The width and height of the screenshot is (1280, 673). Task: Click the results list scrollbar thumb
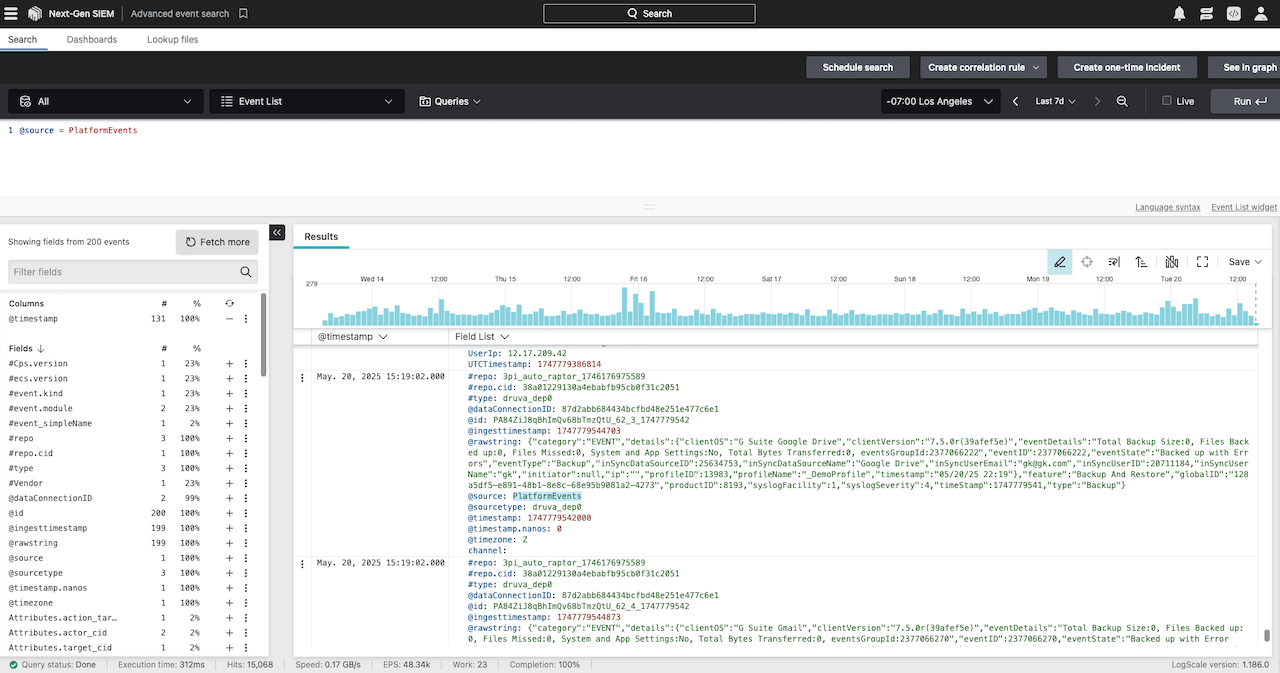[1266, 635]
